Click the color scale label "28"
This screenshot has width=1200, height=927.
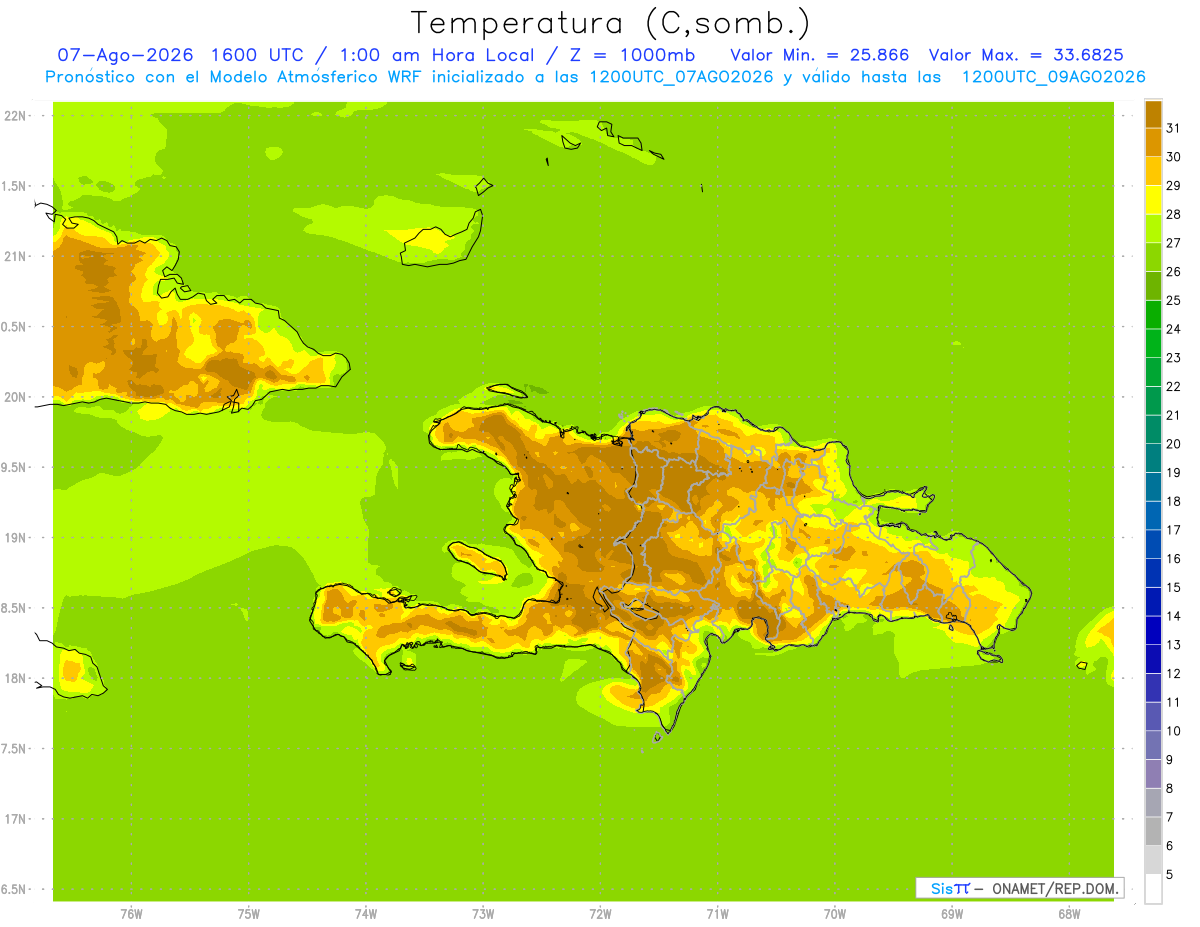tap(1174, 214)
